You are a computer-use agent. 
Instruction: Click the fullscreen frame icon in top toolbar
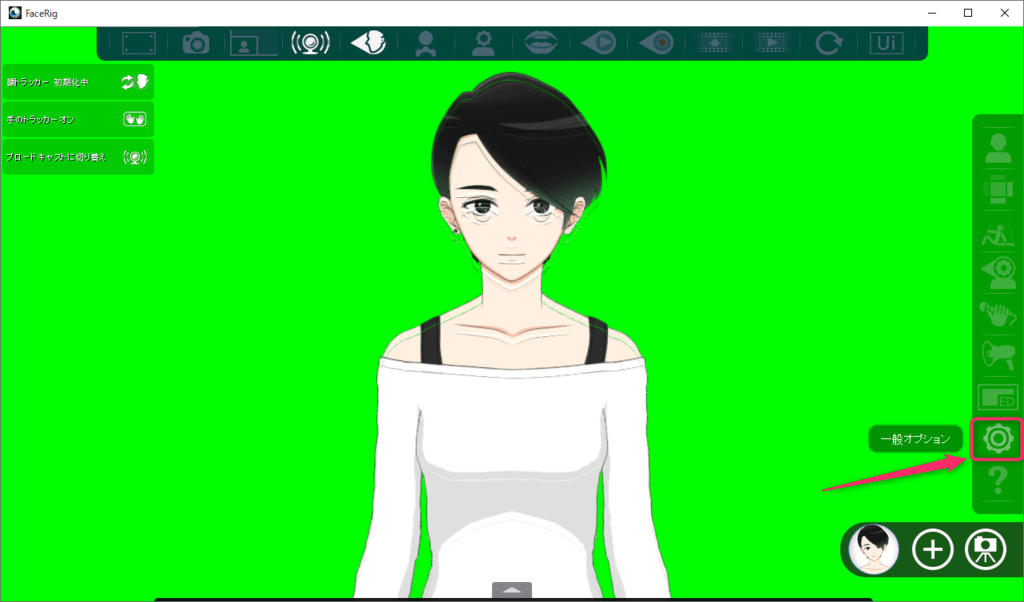[139, 43]
